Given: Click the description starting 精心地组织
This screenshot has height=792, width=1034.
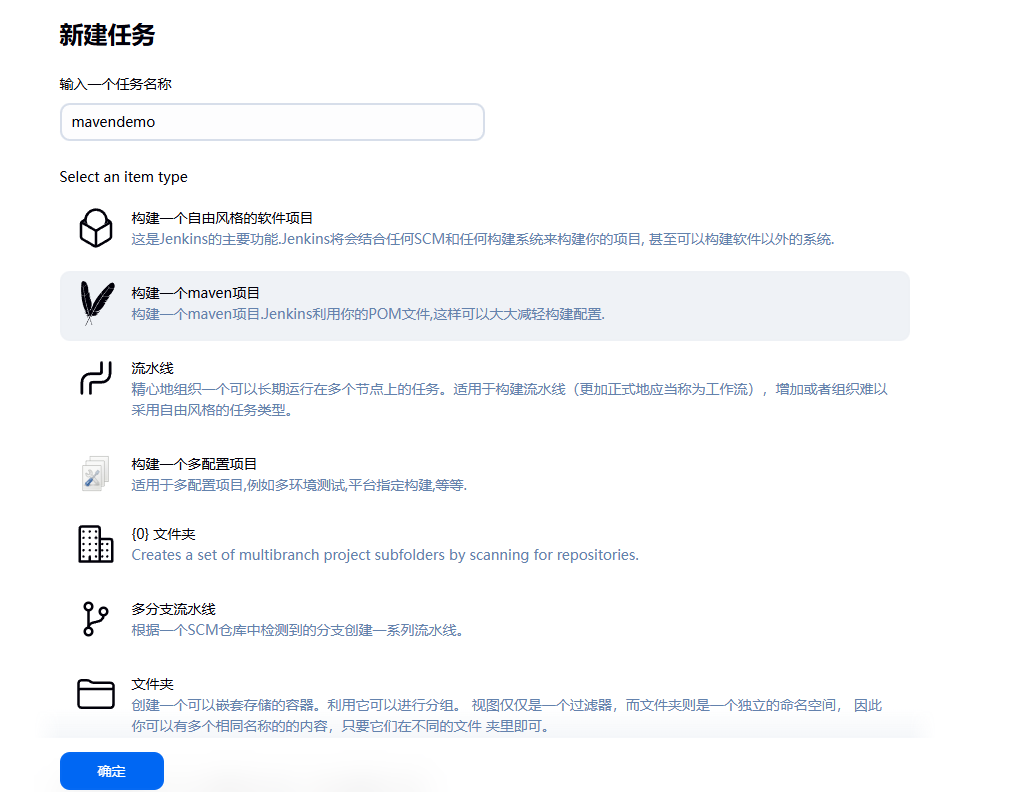Looking at the screenshot, I should 509,400.
